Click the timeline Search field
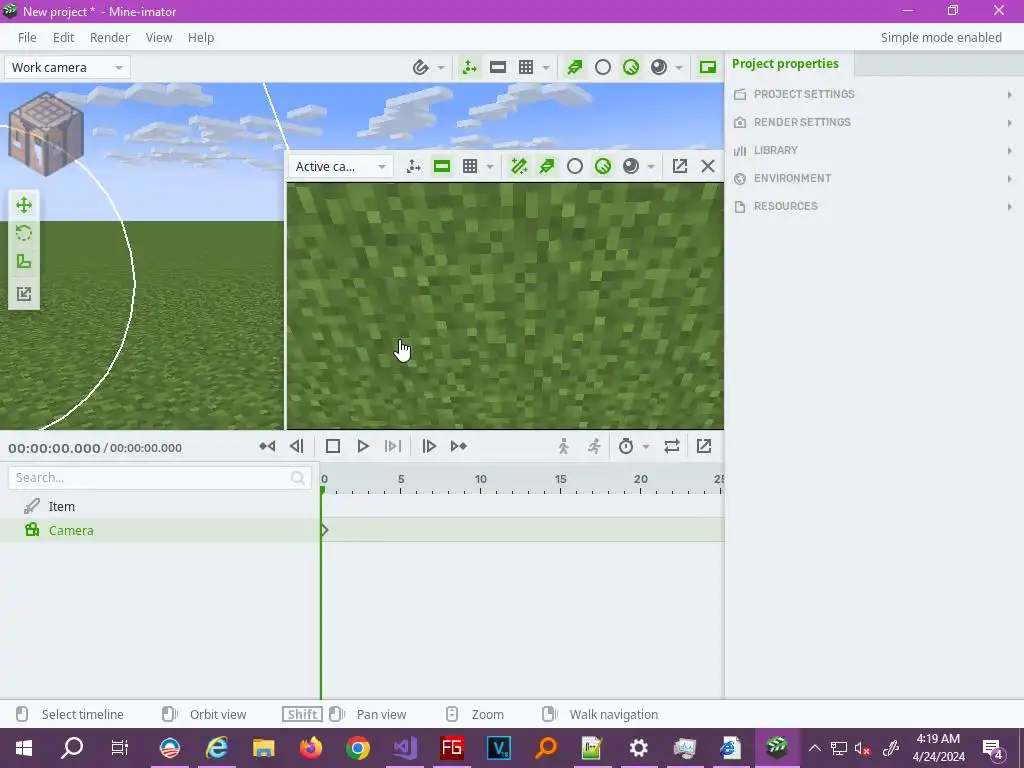Viewport: 1024px width, 768px height. 160,477
